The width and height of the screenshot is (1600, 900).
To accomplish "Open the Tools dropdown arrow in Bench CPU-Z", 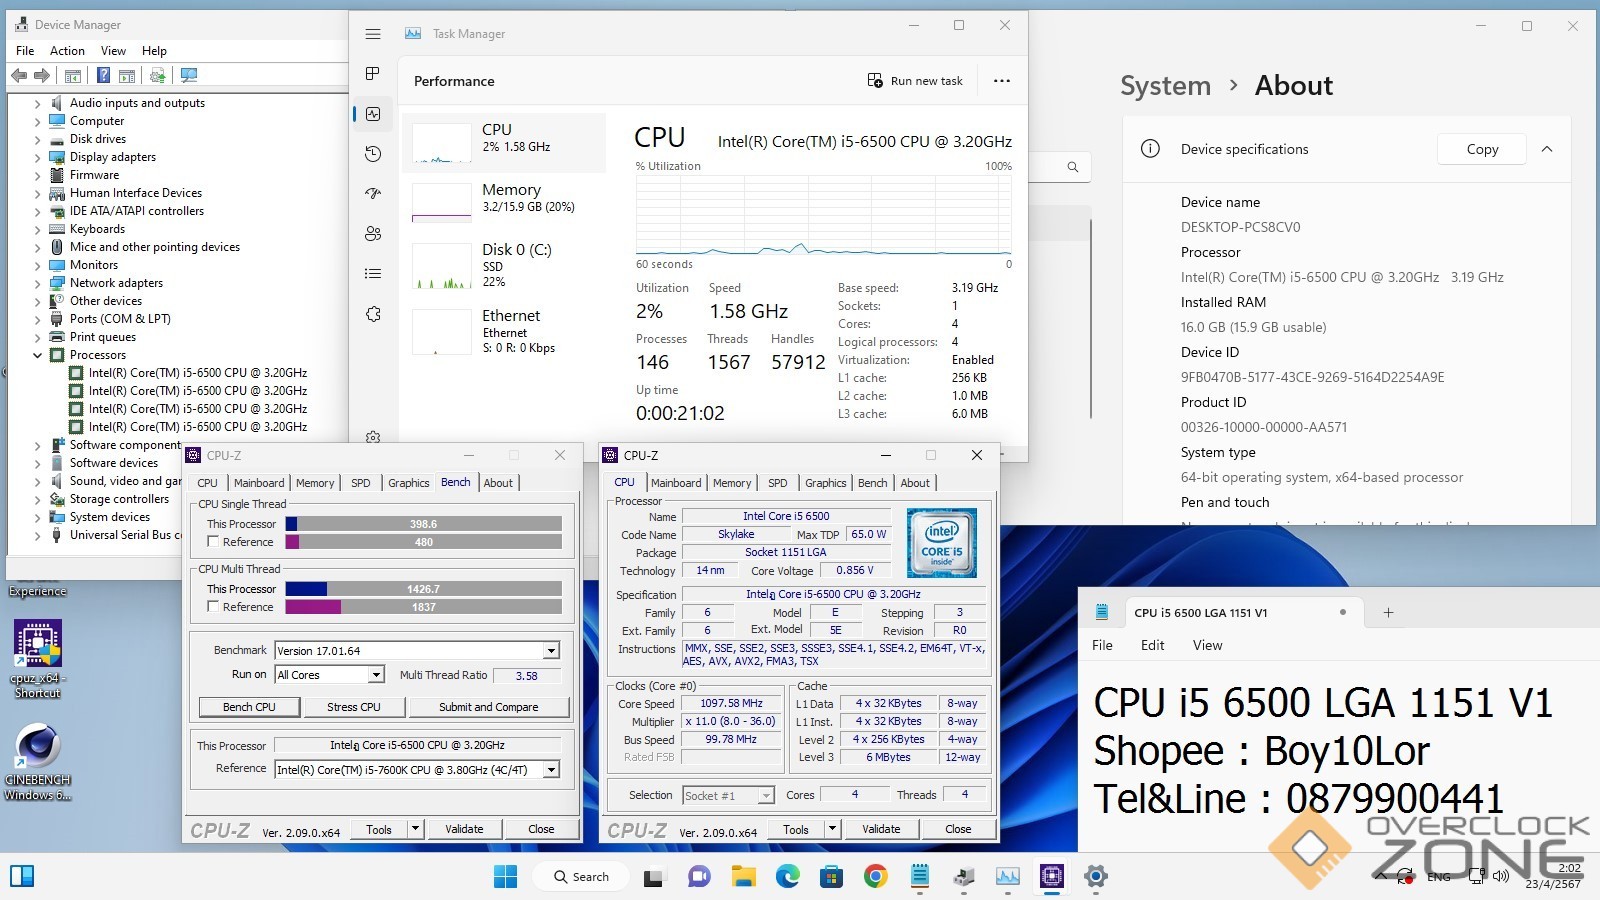I will point(415,829).
